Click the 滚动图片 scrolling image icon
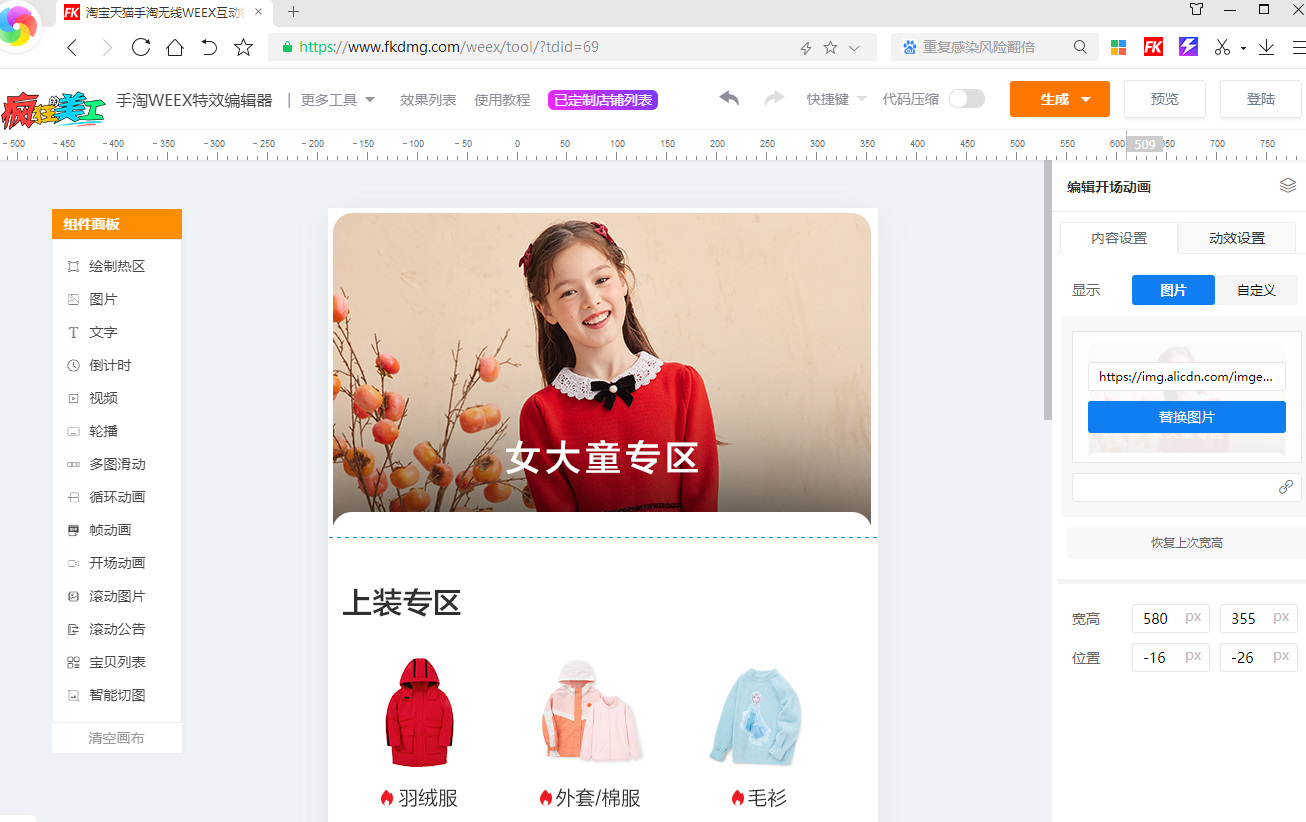 click(73, 596)
